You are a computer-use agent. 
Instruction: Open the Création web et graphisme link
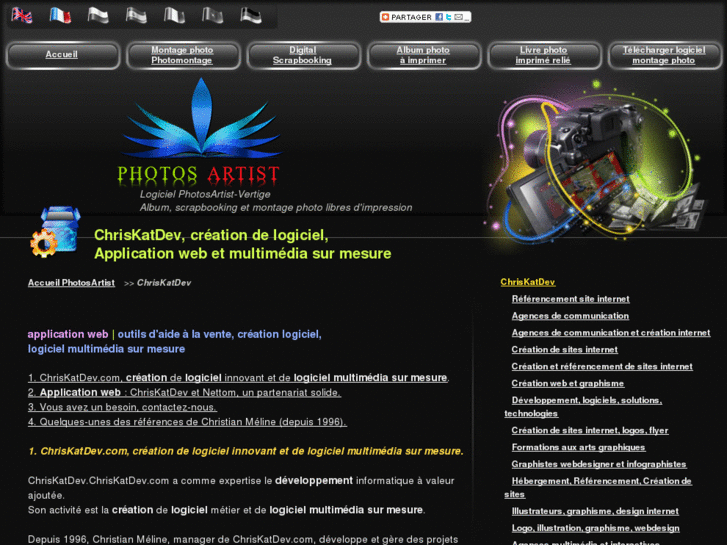[568, 384]
